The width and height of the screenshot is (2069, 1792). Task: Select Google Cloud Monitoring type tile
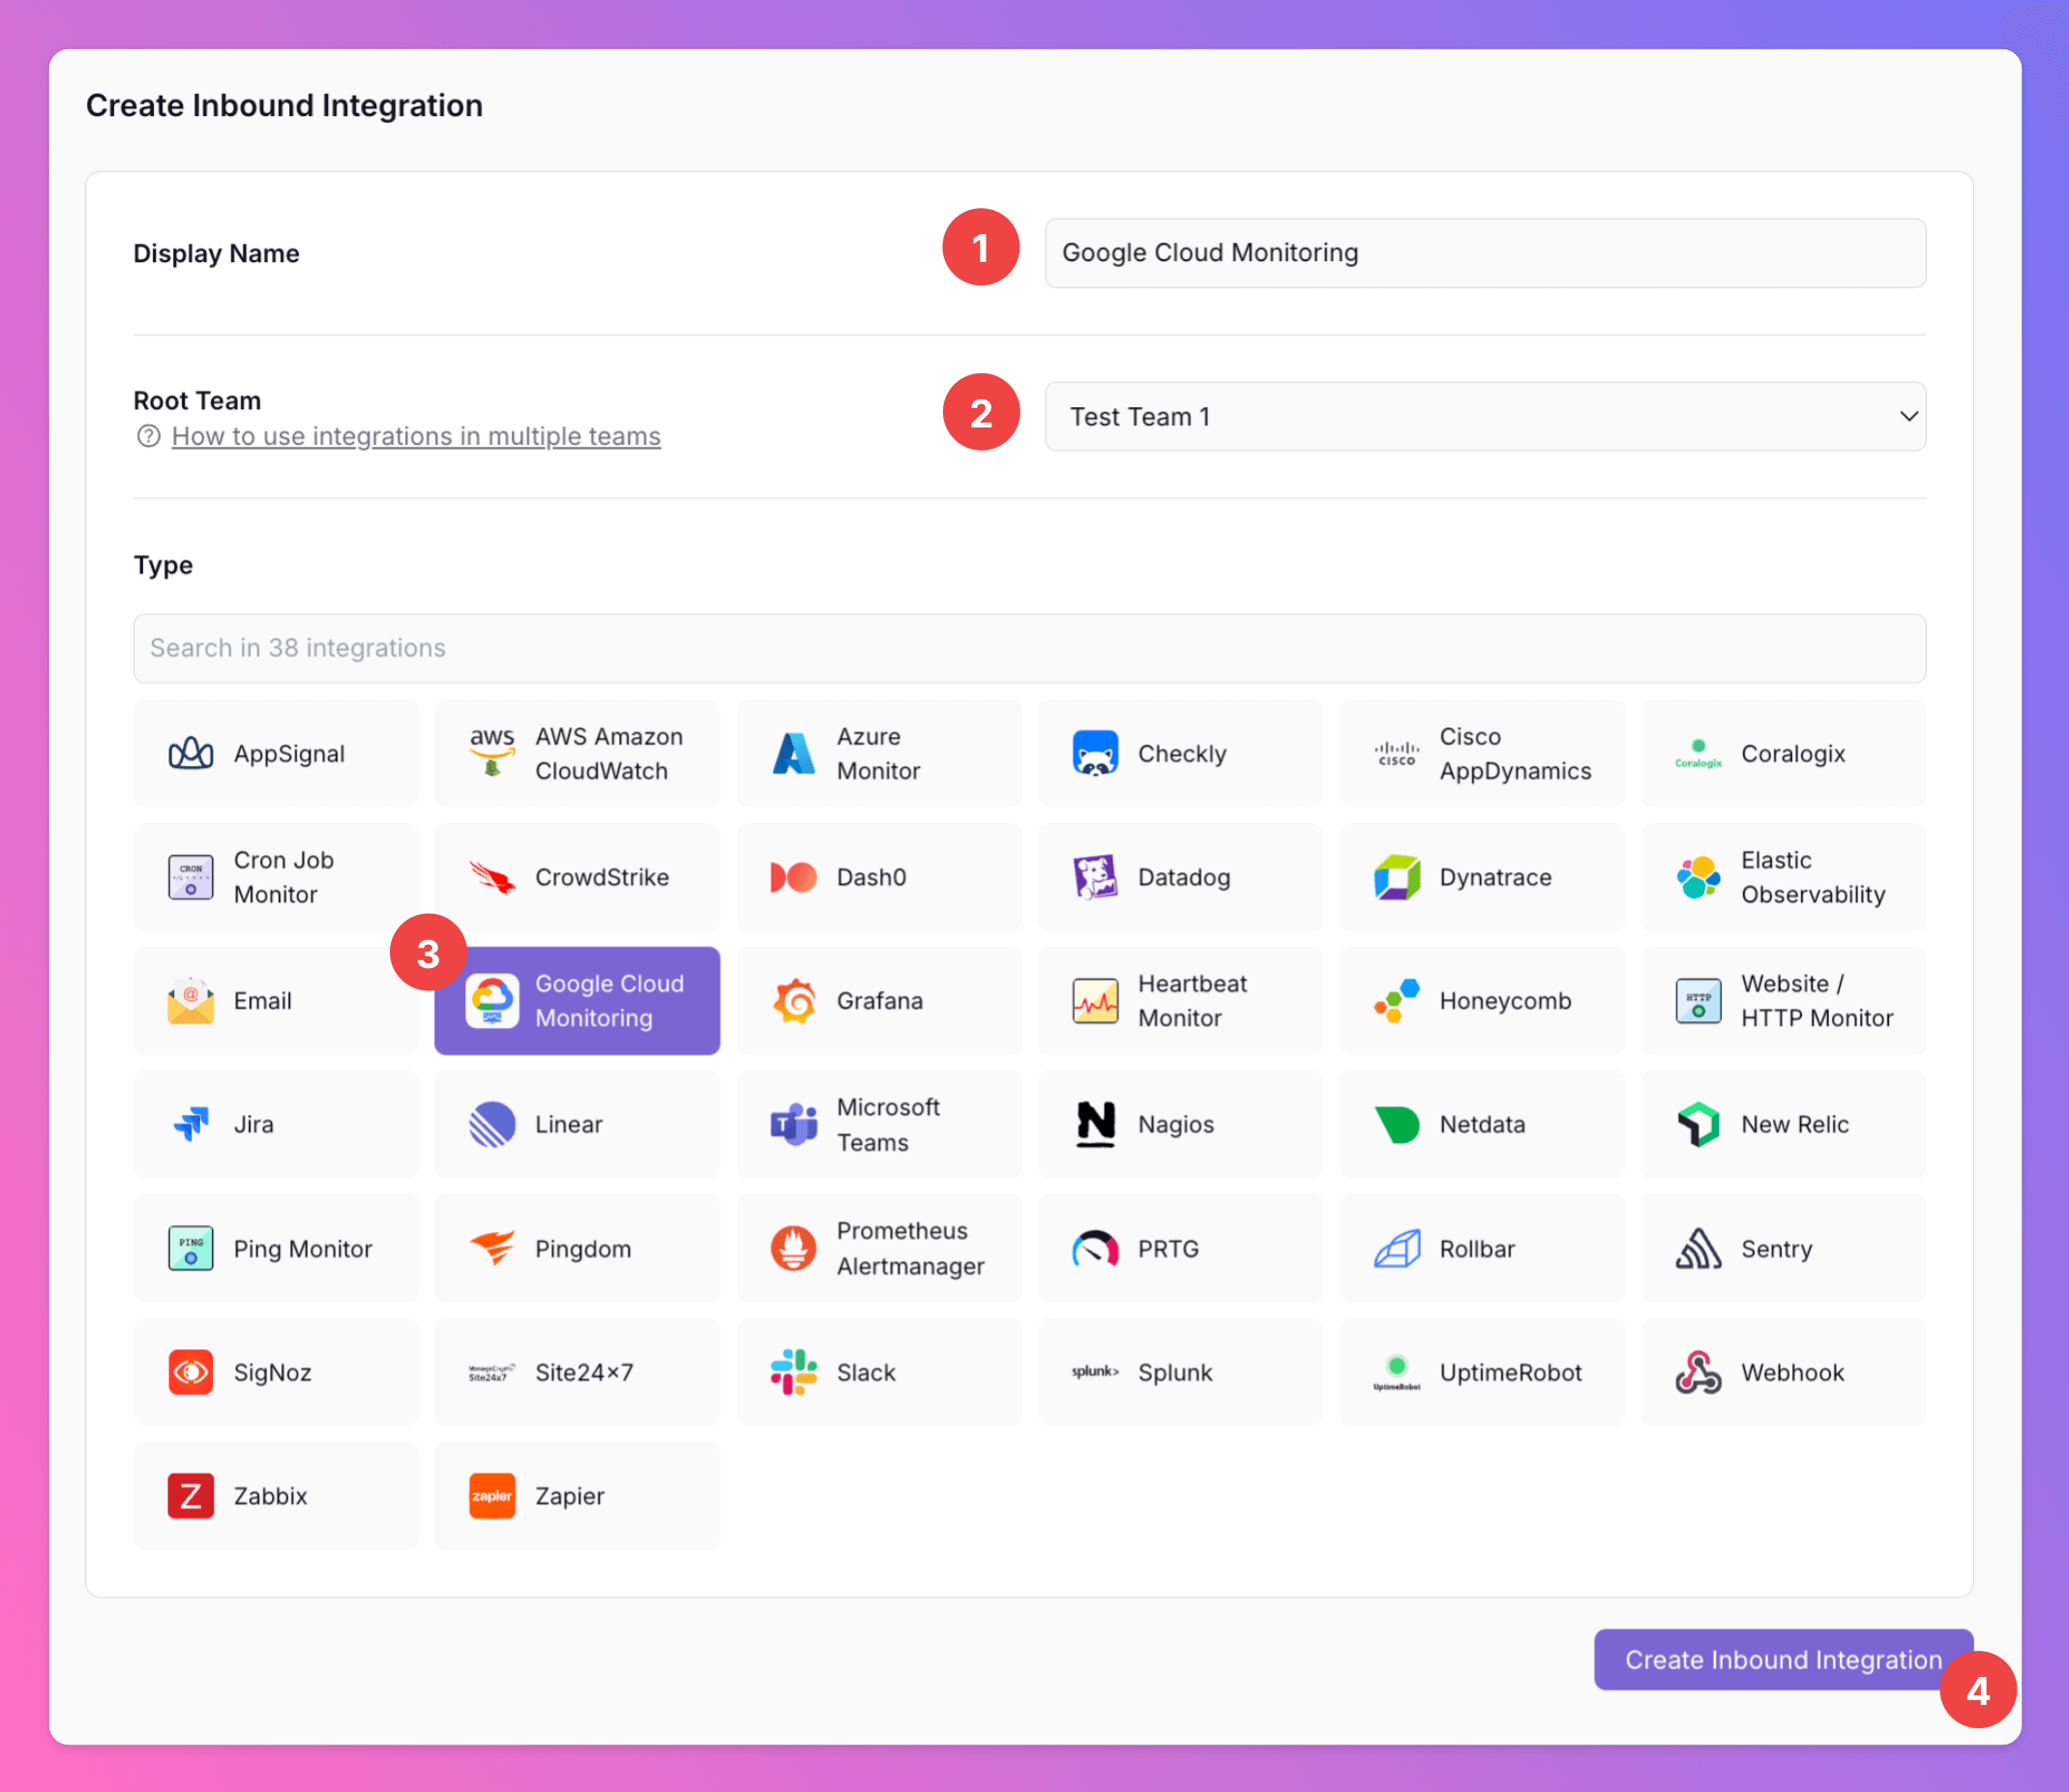[x=578, y=1001]
